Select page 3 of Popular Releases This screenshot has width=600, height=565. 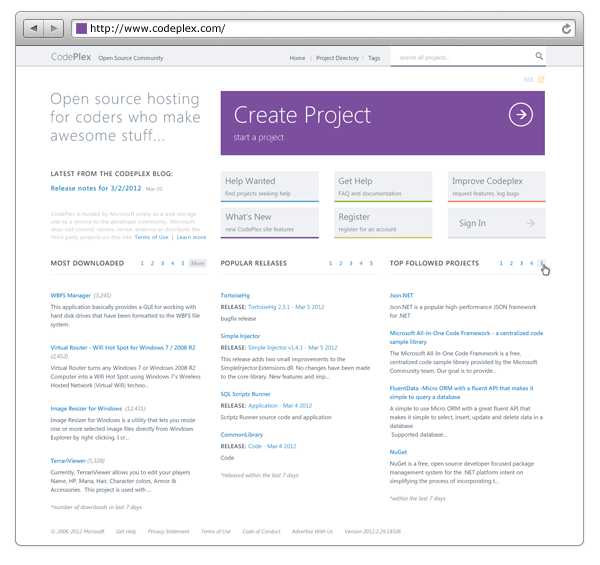pyautogui.click(x=351, y=263)
